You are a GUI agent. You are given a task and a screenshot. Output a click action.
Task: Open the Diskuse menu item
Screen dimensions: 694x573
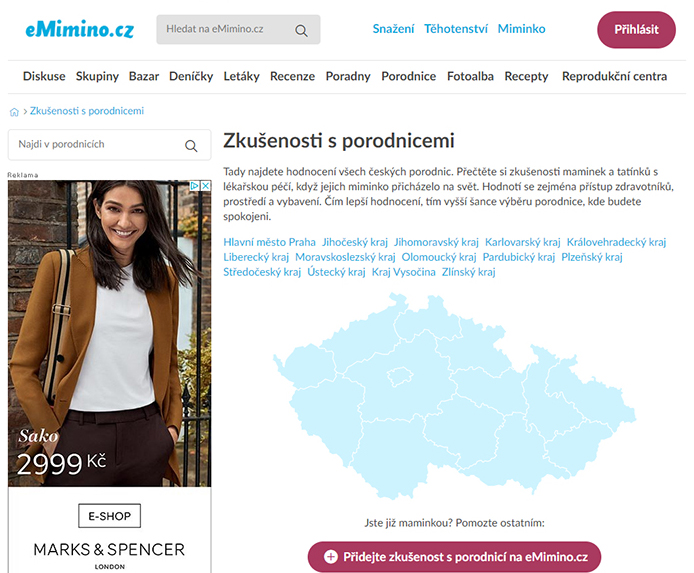point(44,76)
